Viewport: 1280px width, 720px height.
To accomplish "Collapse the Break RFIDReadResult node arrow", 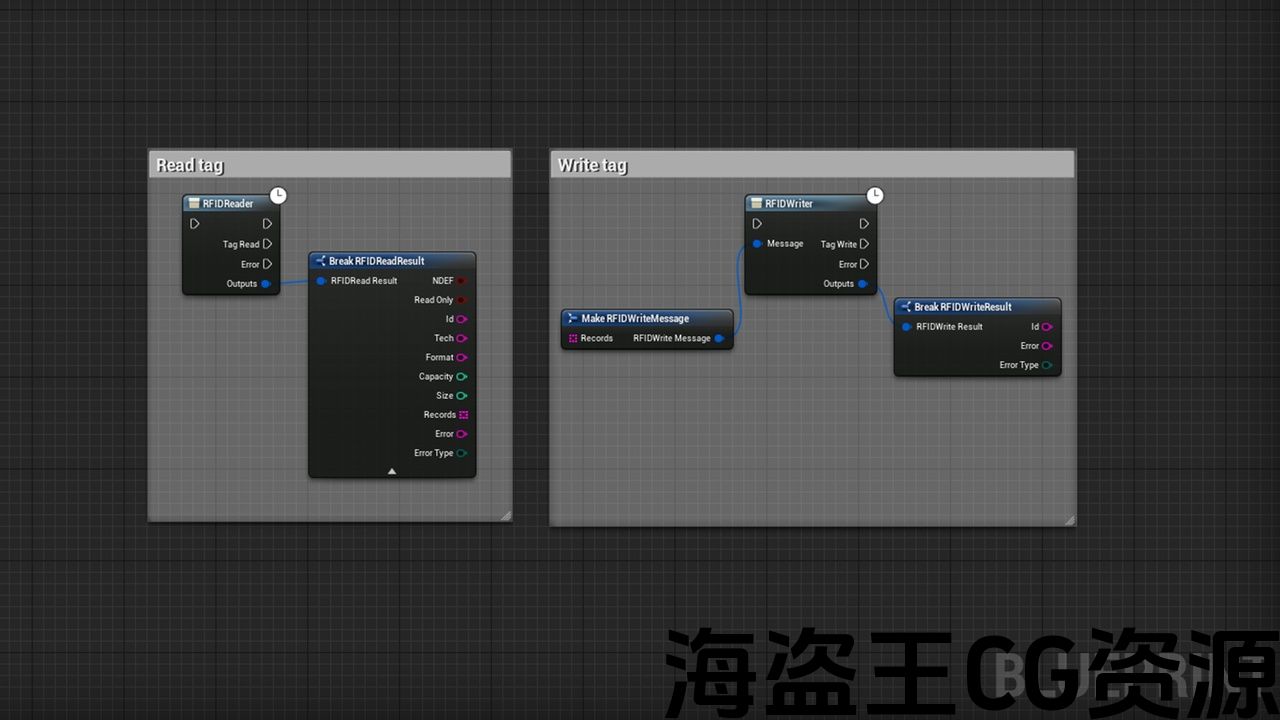I will point(392,470).
